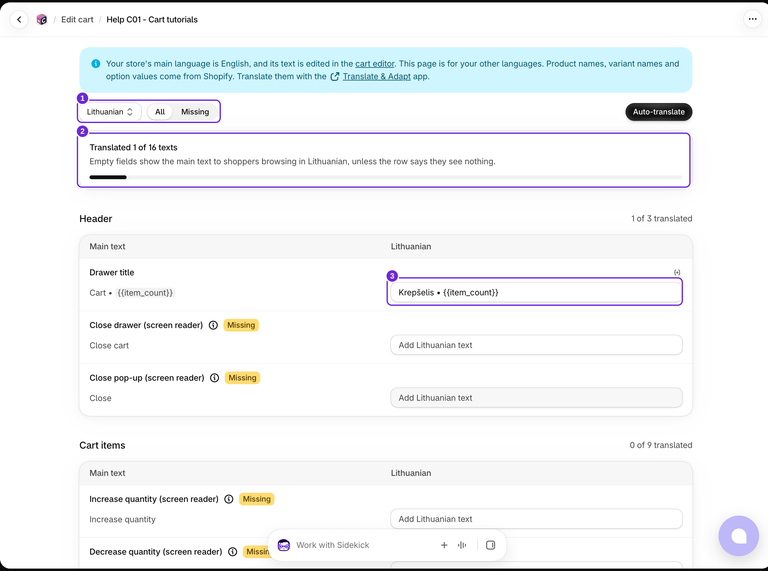Open the app logo cube icon
Viewport: 768px width, 571px height.
point(42,20)
